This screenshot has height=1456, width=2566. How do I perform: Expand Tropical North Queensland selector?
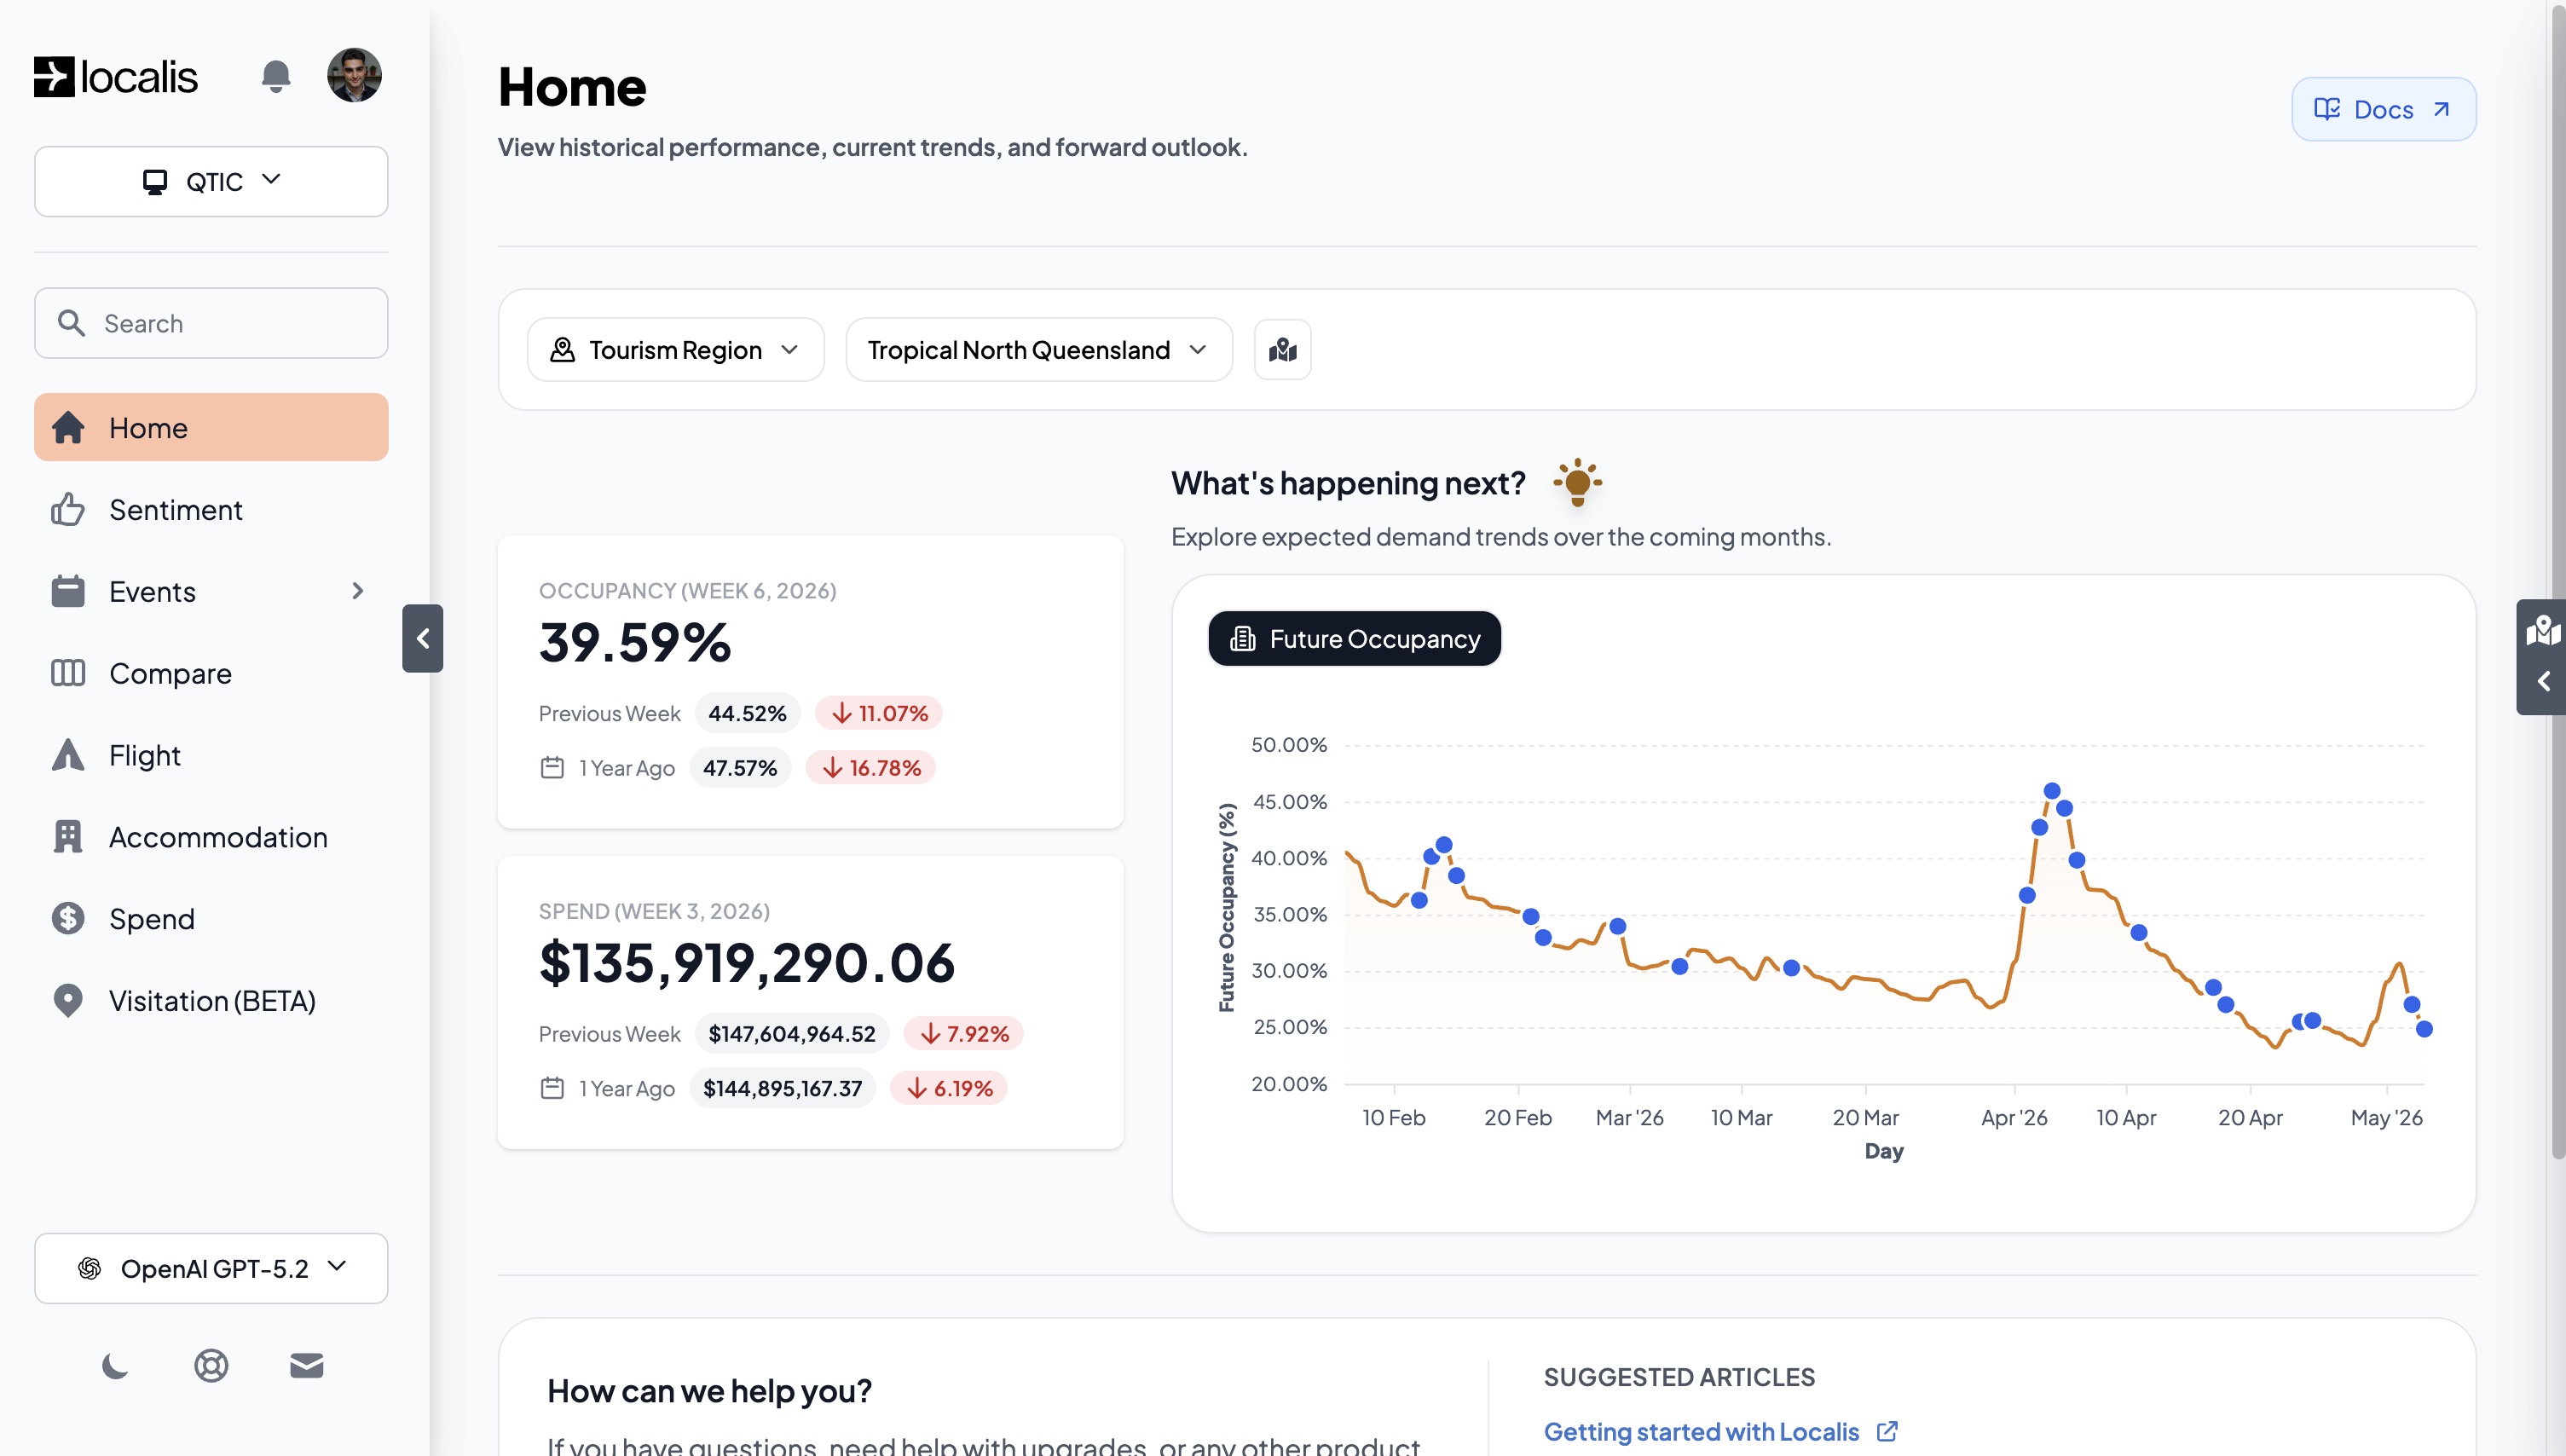point(1038,350)
